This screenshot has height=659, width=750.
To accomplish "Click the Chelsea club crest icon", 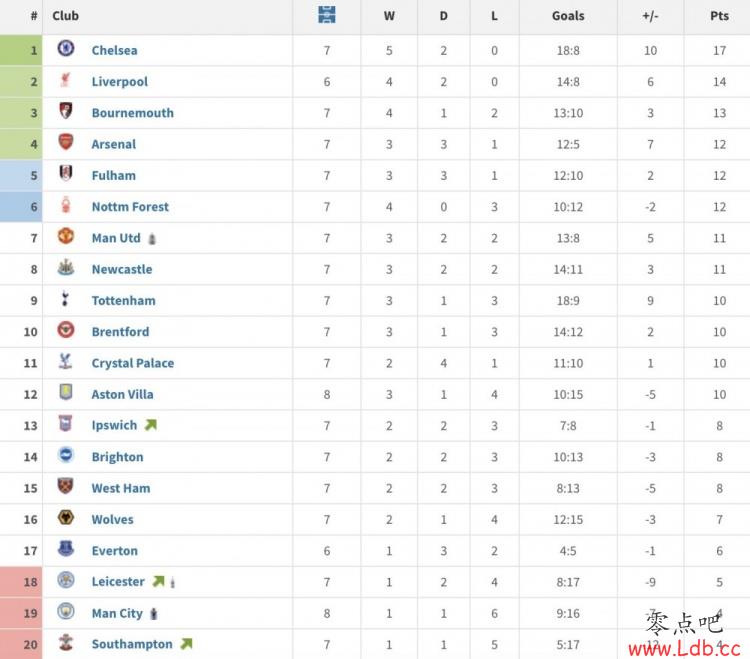I will pyautogui.click(x=66, y=49).
